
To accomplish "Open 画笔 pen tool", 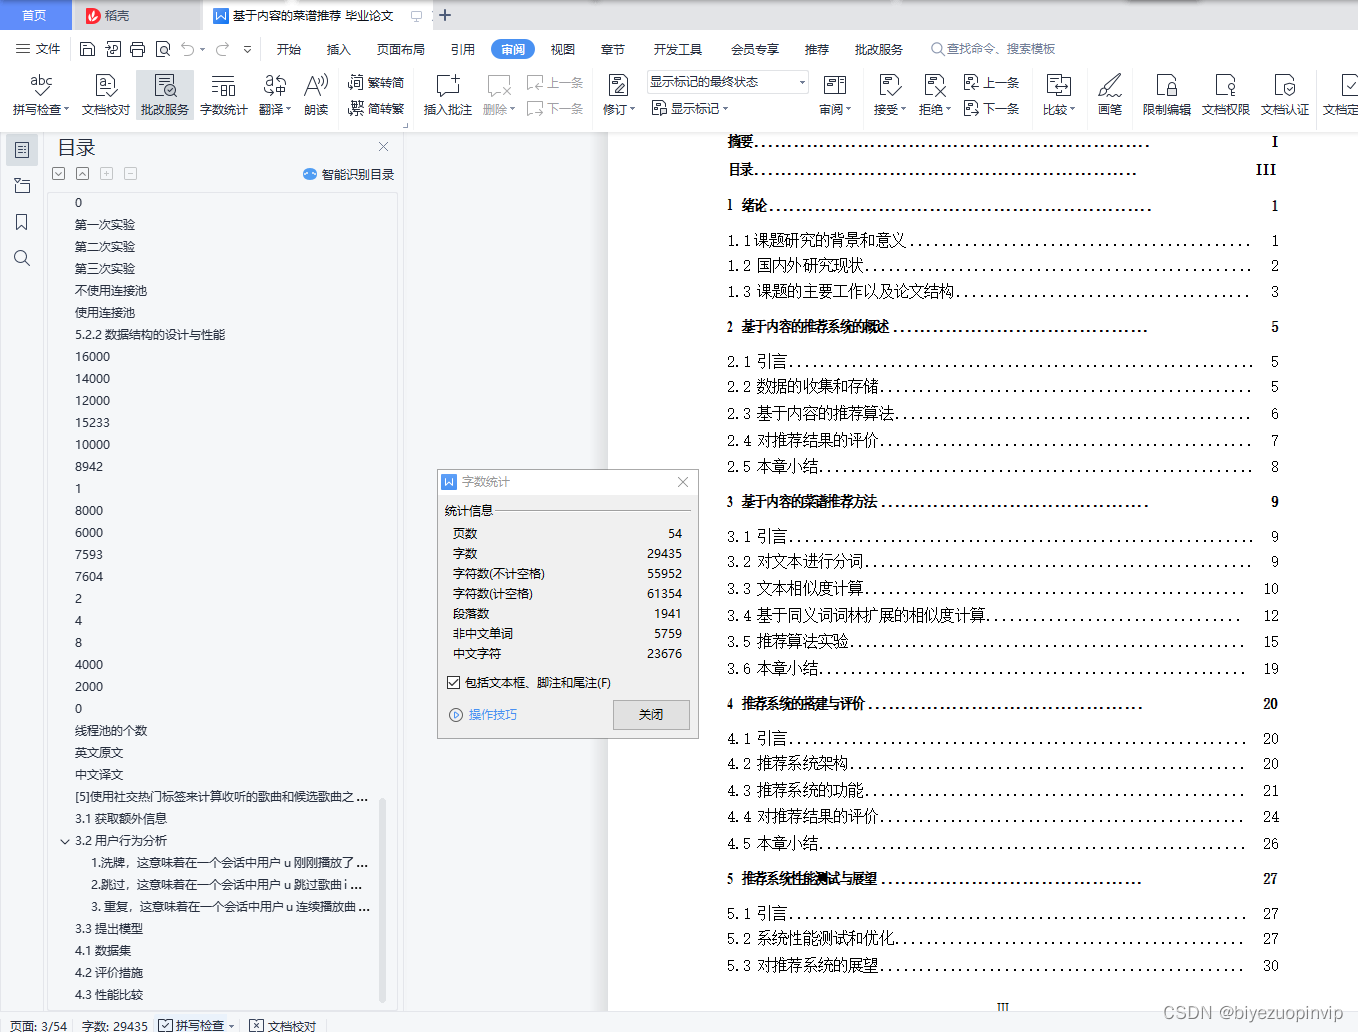I will (1110, 94).
